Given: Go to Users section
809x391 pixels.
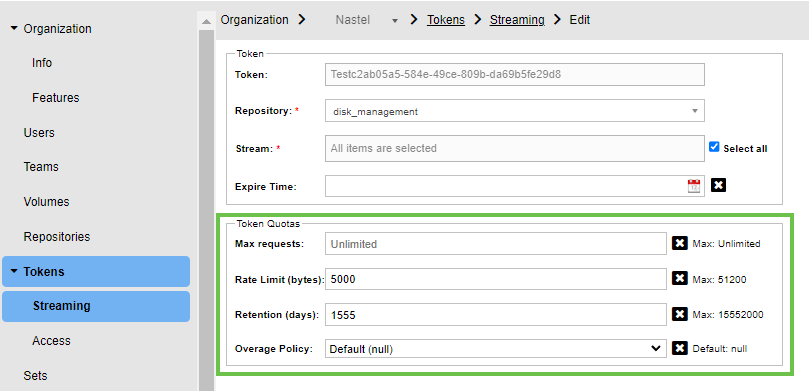Looking at the screenshot, I should [x=39, y=133].
